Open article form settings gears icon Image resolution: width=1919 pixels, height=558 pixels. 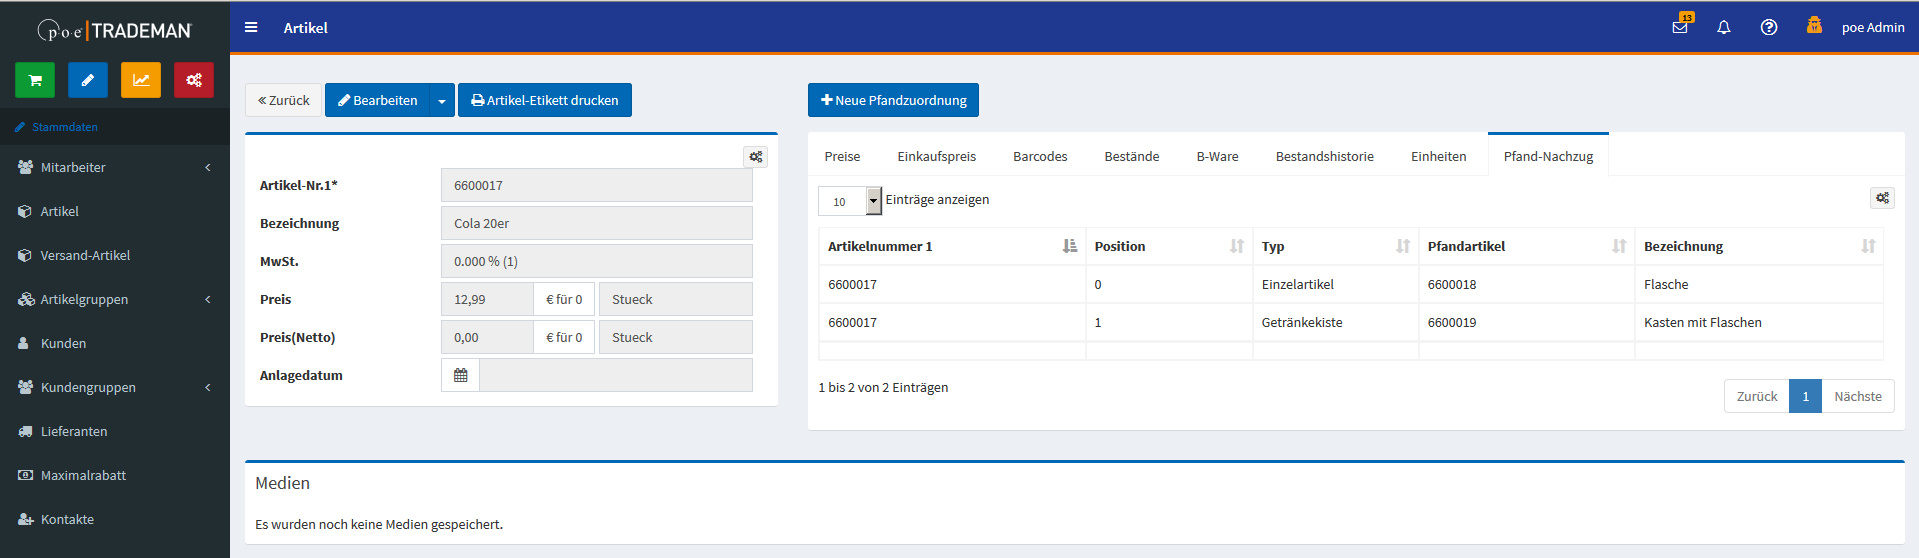point(756,157)
